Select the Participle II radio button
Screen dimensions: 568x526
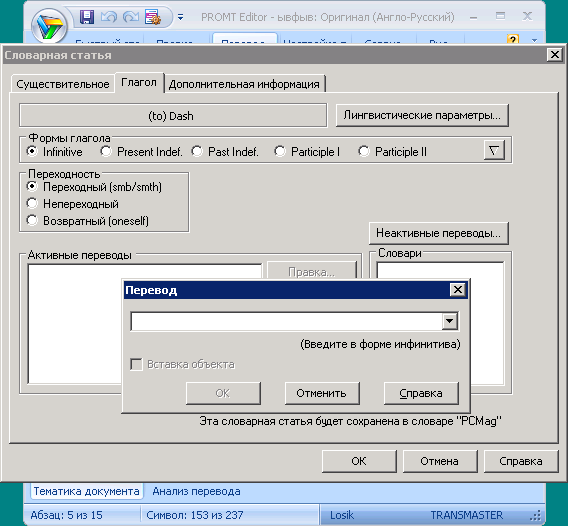coord(393,151)
